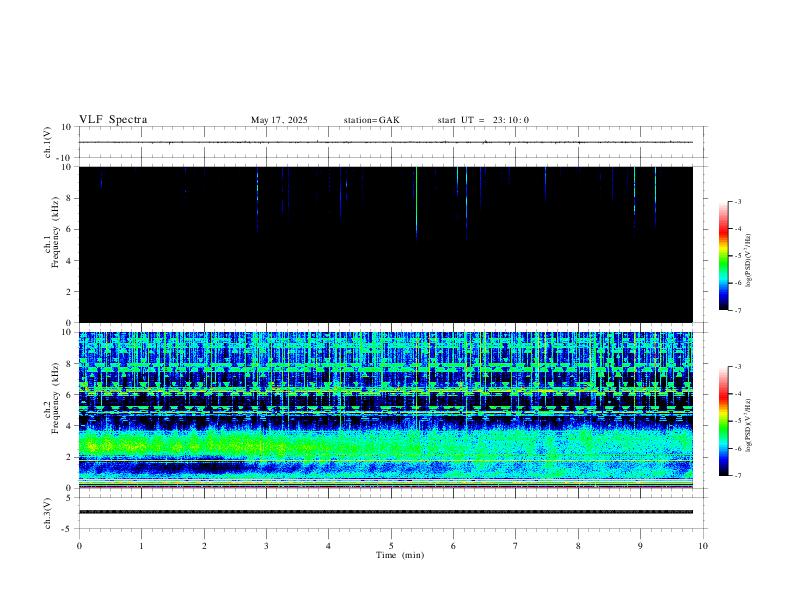Click the x-axis tick label "0" at the bottom

79,546
